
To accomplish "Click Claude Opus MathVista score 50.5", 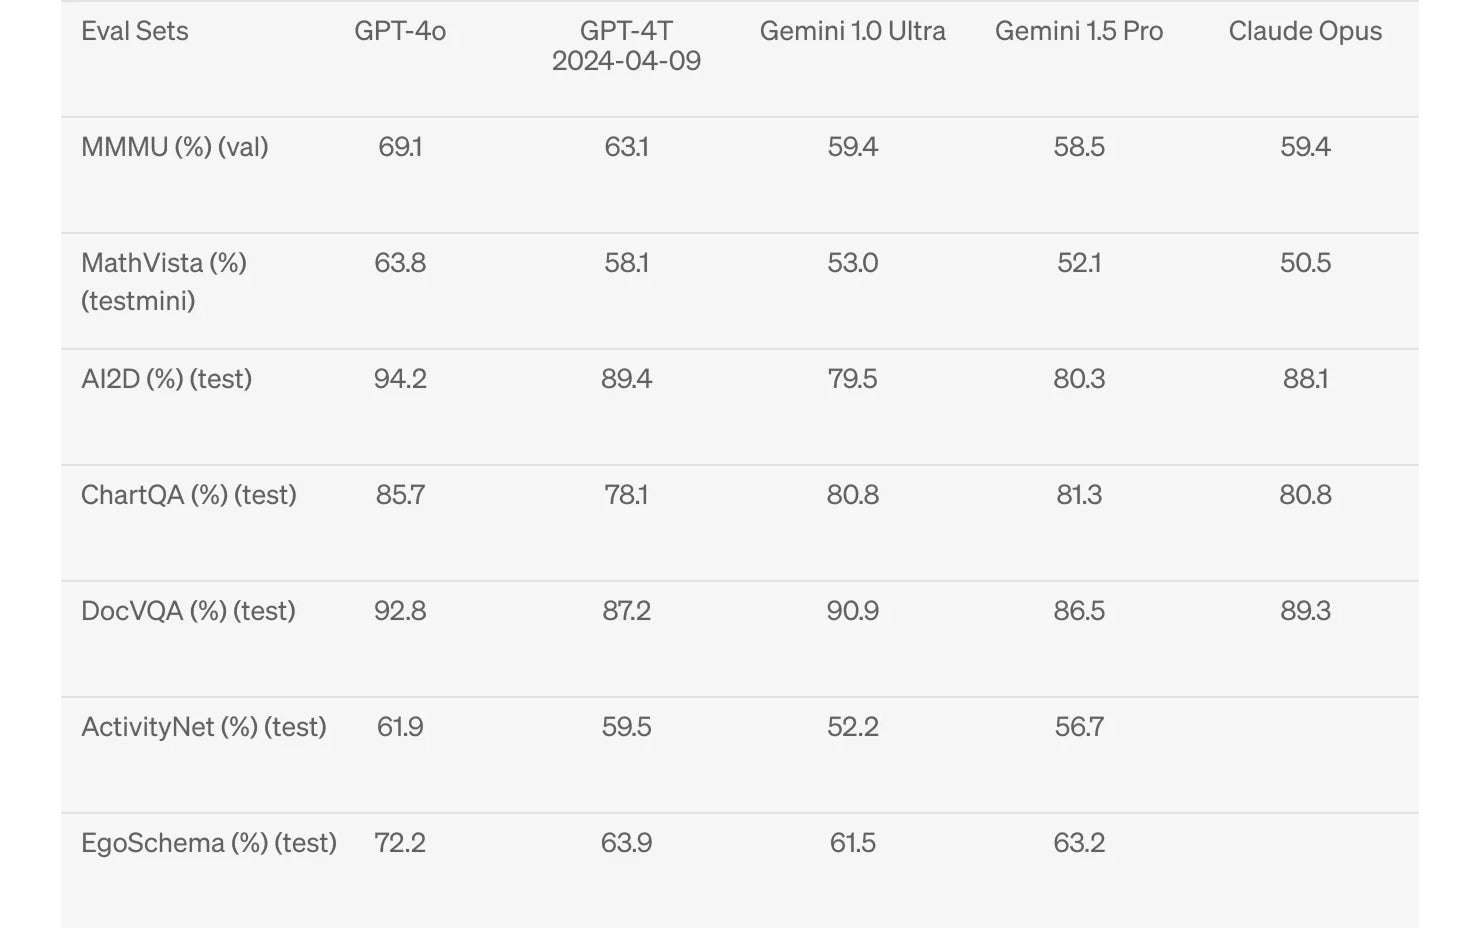I will [x=1305, y=263].
